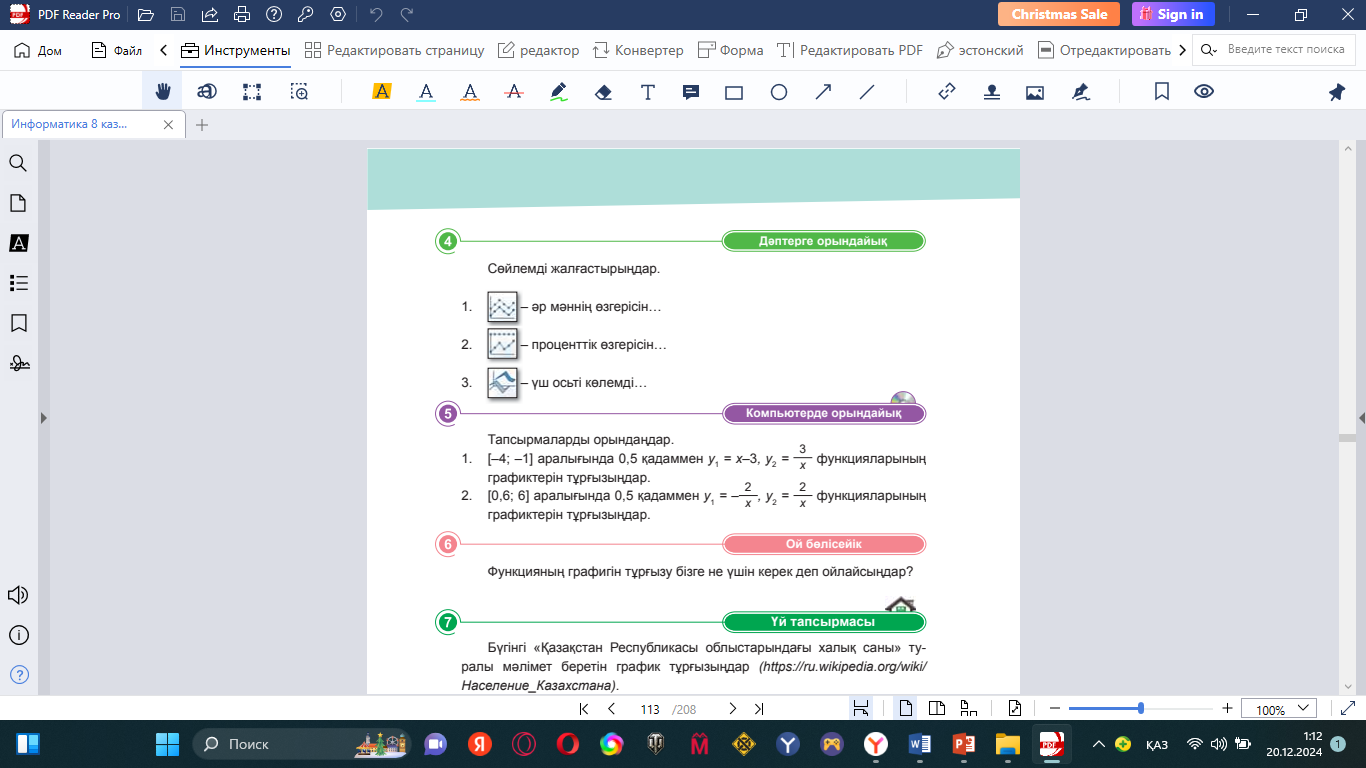This screenshot has width=1366, height=768.
Task: Go to the next page
Action: tap(732, 709)
